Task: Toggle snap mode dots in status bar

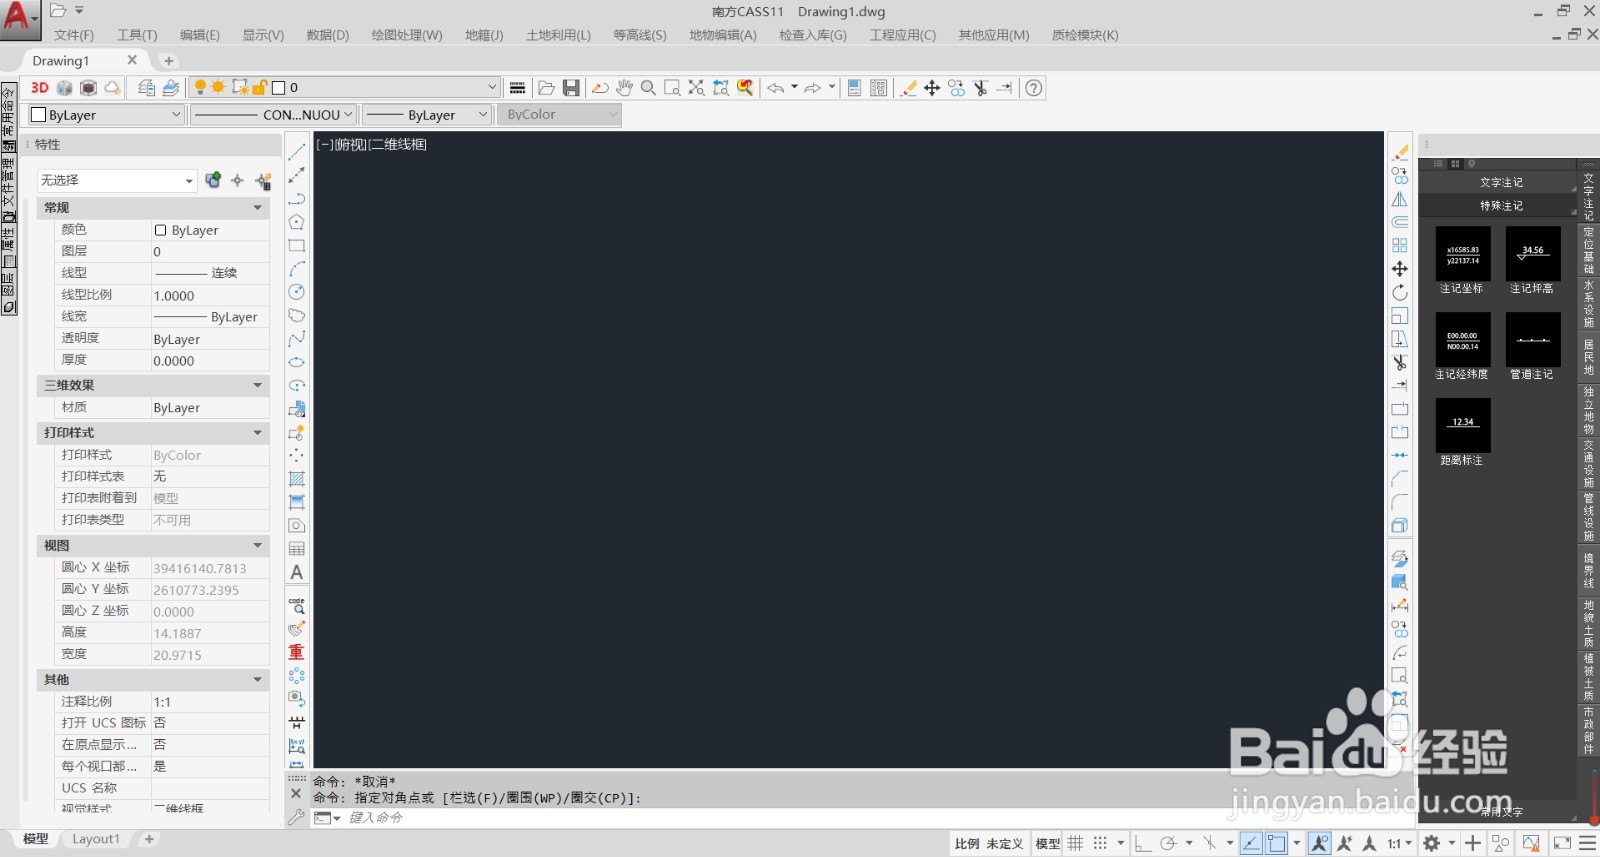Action: pos(1100,844)
